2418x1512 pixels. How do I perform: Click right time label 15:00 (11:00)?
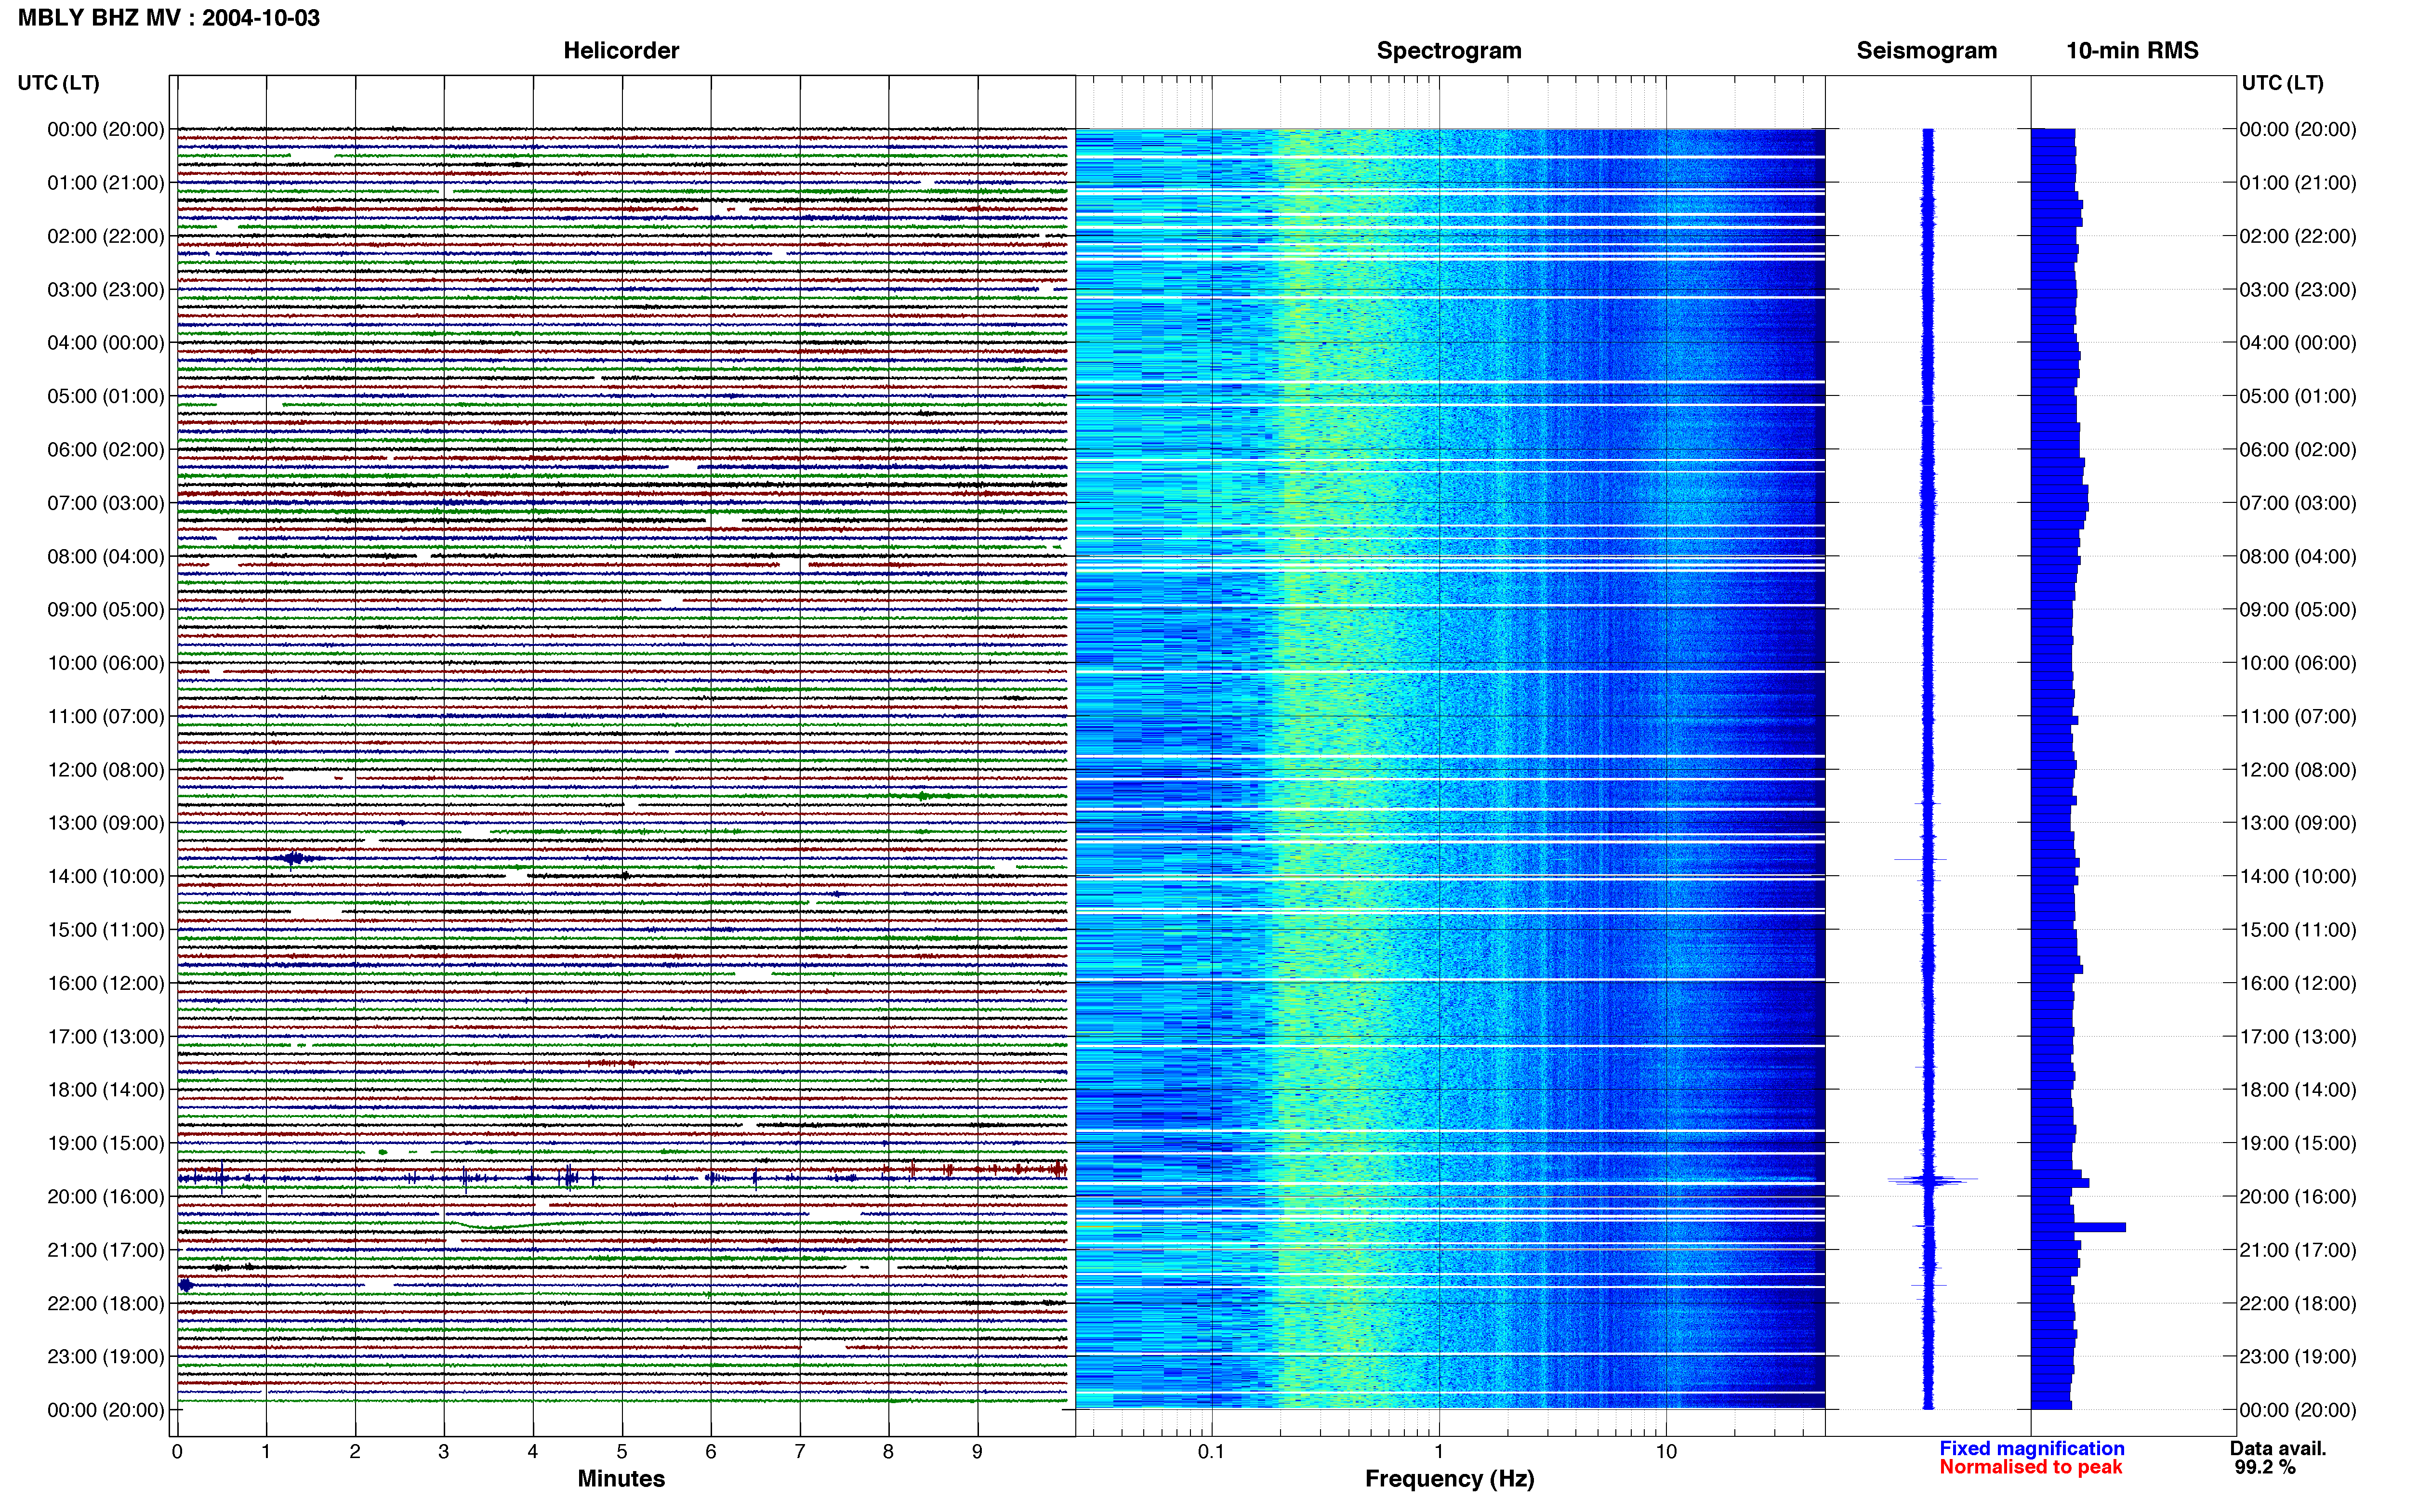(x=2298, y=929)
